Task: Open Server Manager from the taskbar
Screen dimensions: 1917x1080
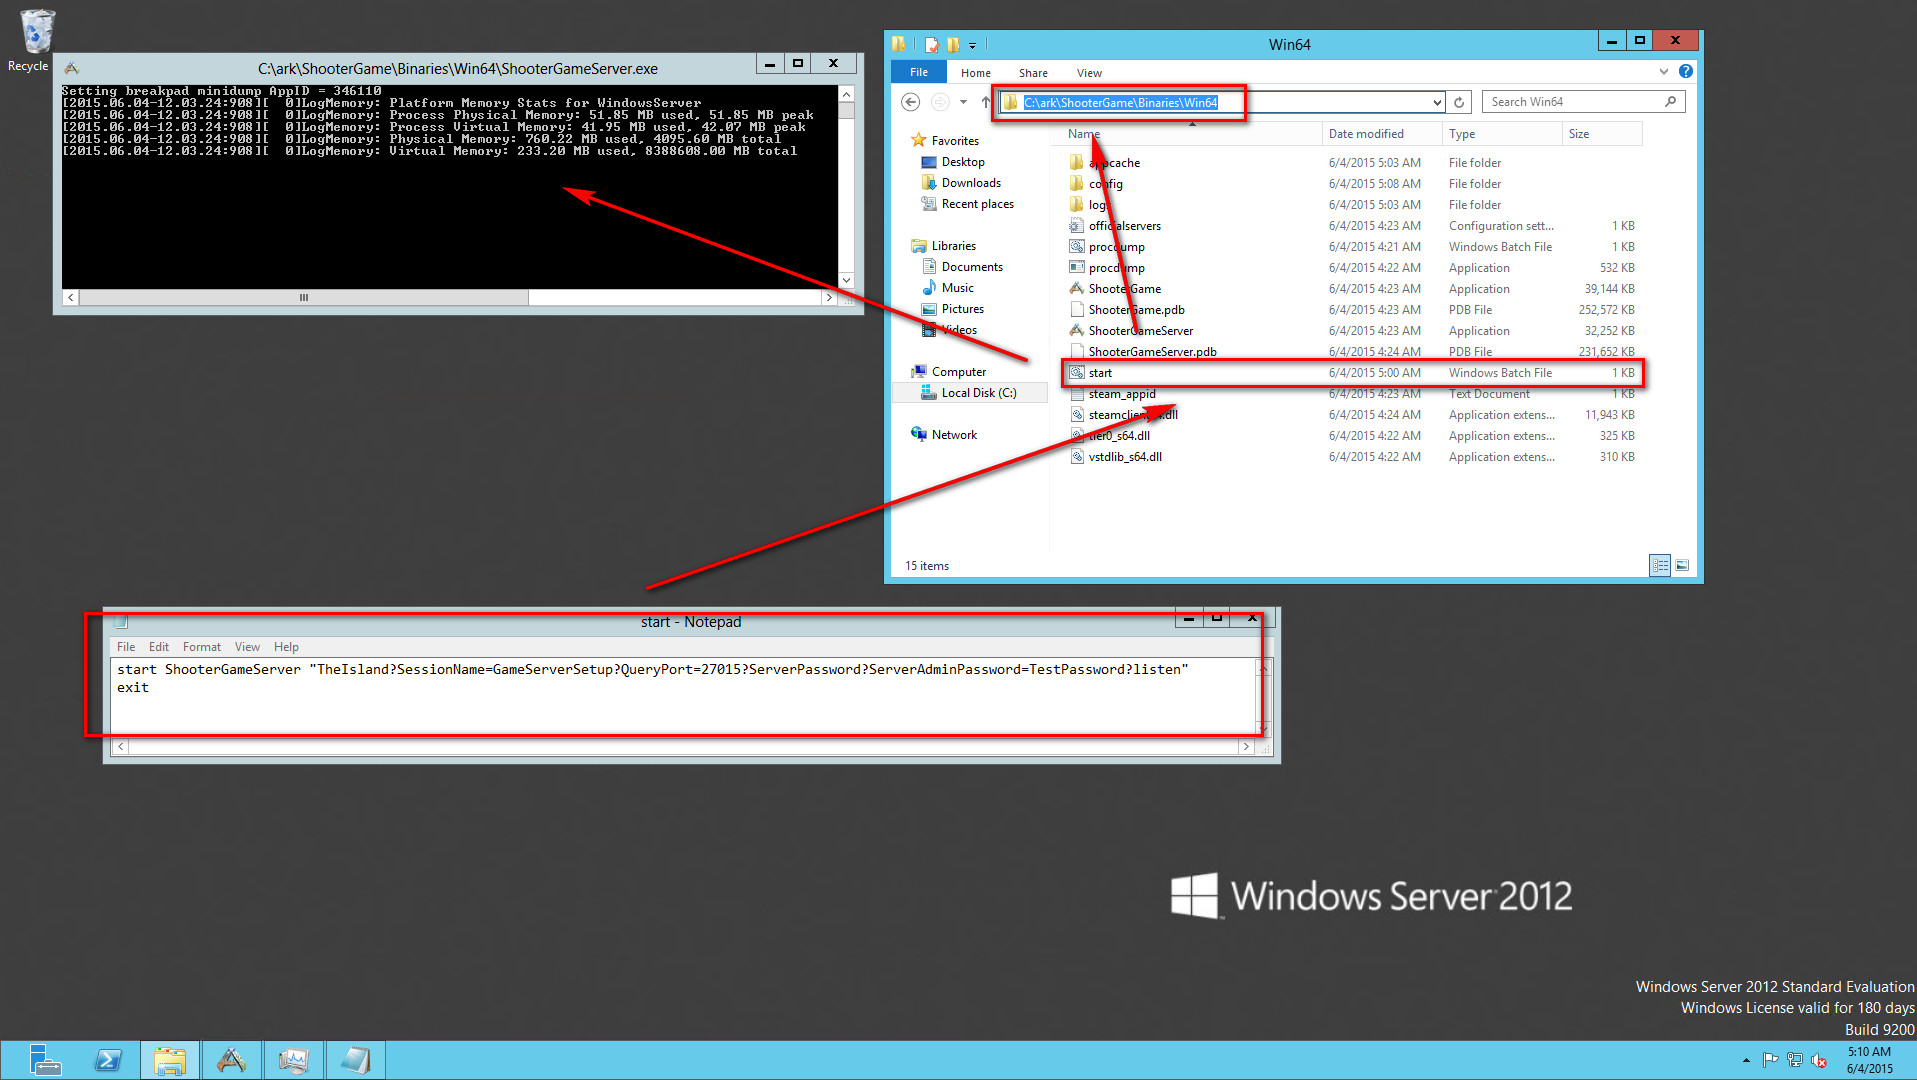Action: (44, 1060)
